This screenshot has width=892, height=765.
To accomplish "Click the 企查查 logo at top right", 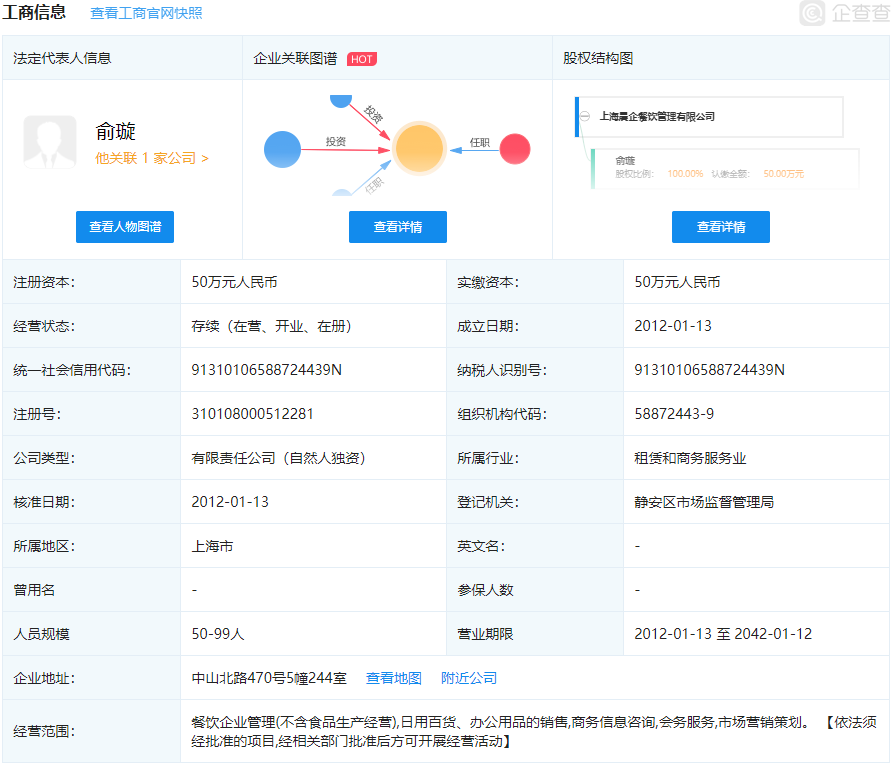I will pos(842,12).
